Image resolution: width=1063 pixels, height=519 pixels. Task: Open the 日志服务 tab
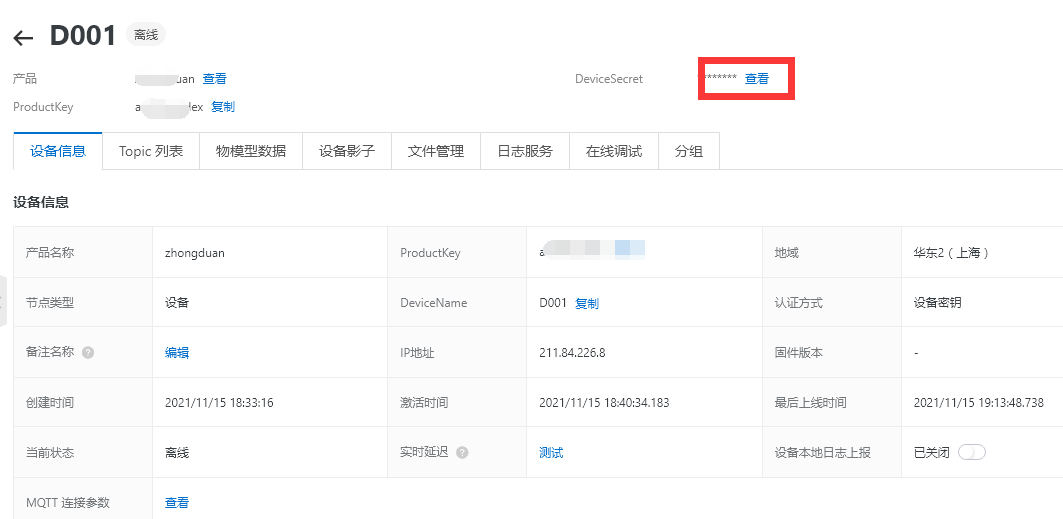(525, 151)
